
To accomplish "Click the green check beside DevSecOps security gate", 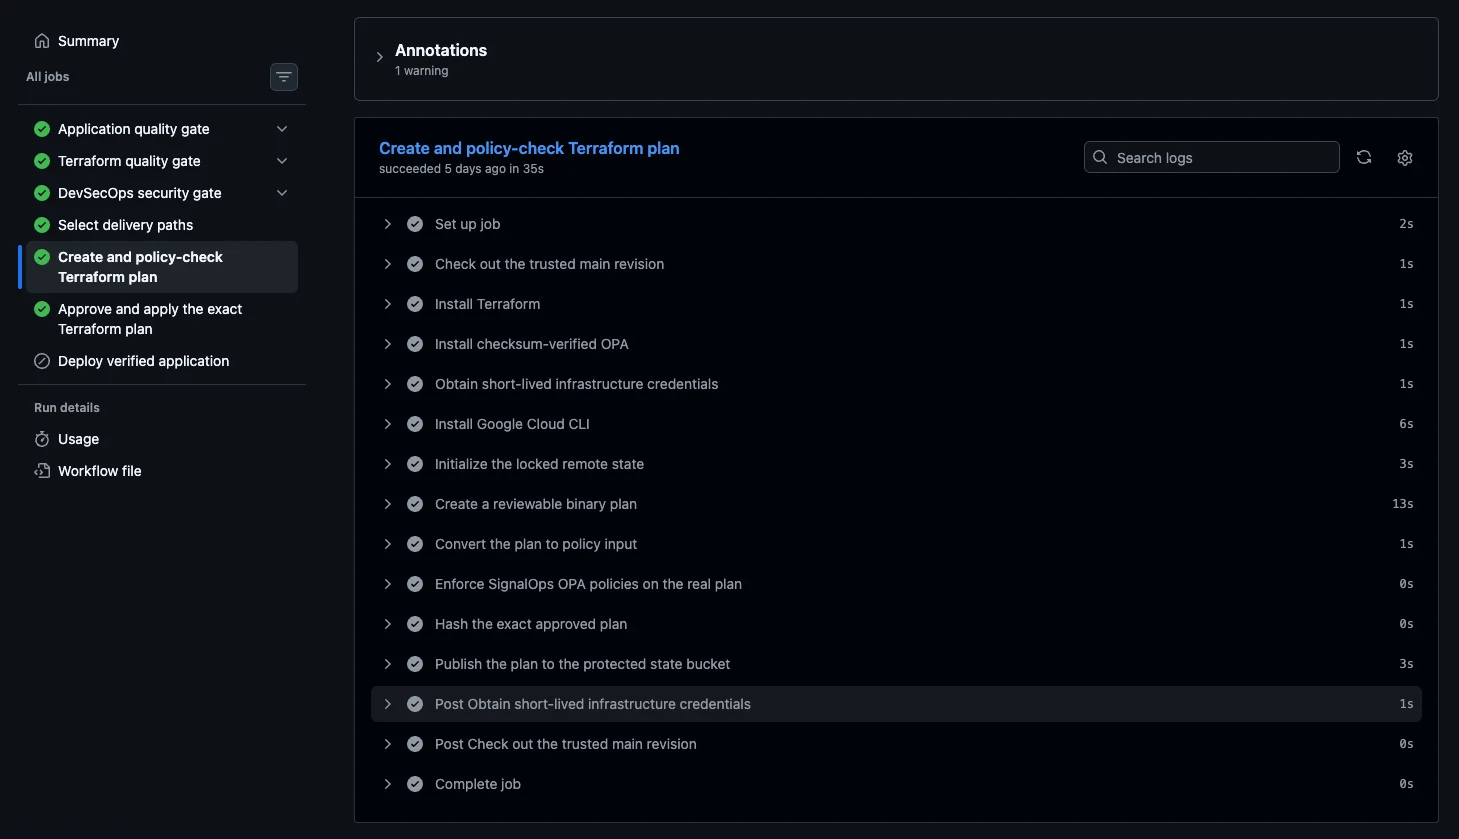I will 42,193.
